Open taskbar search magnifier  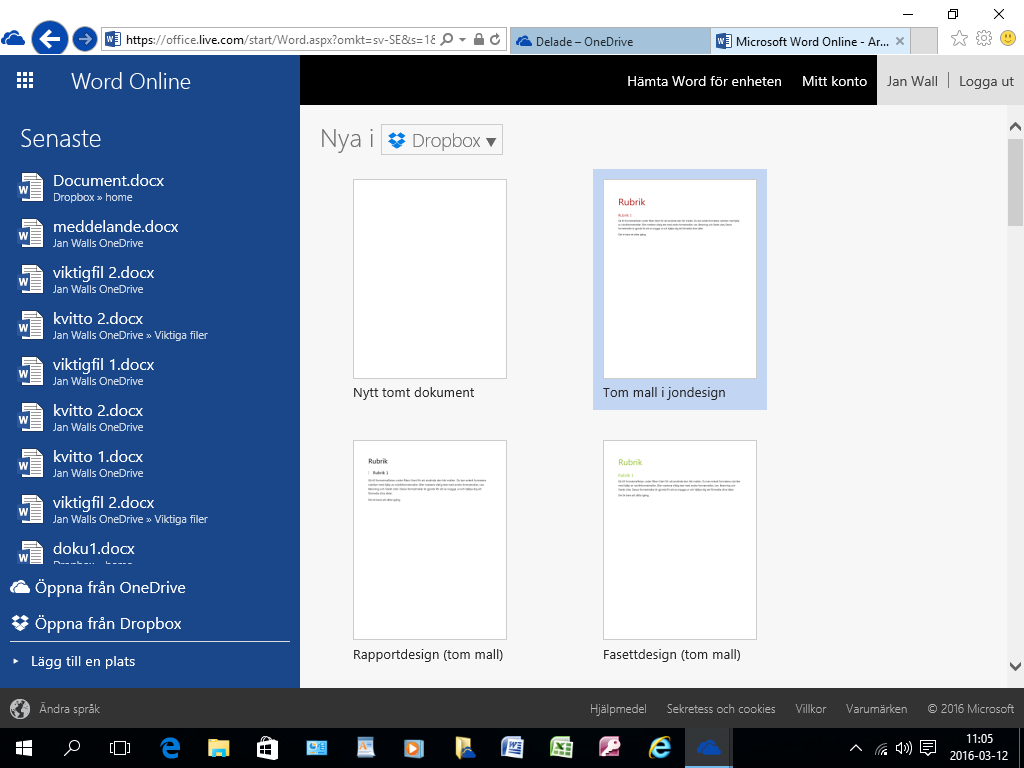(x=72, y=748)
